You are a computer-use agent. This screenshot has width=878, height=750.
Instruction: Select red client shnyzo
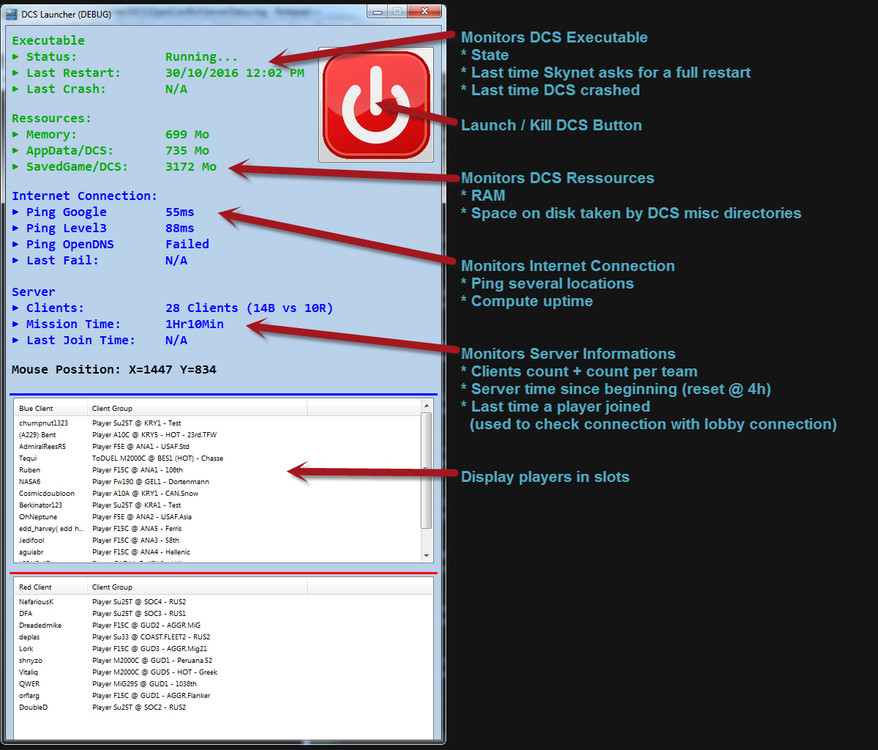tap(30, 661)
